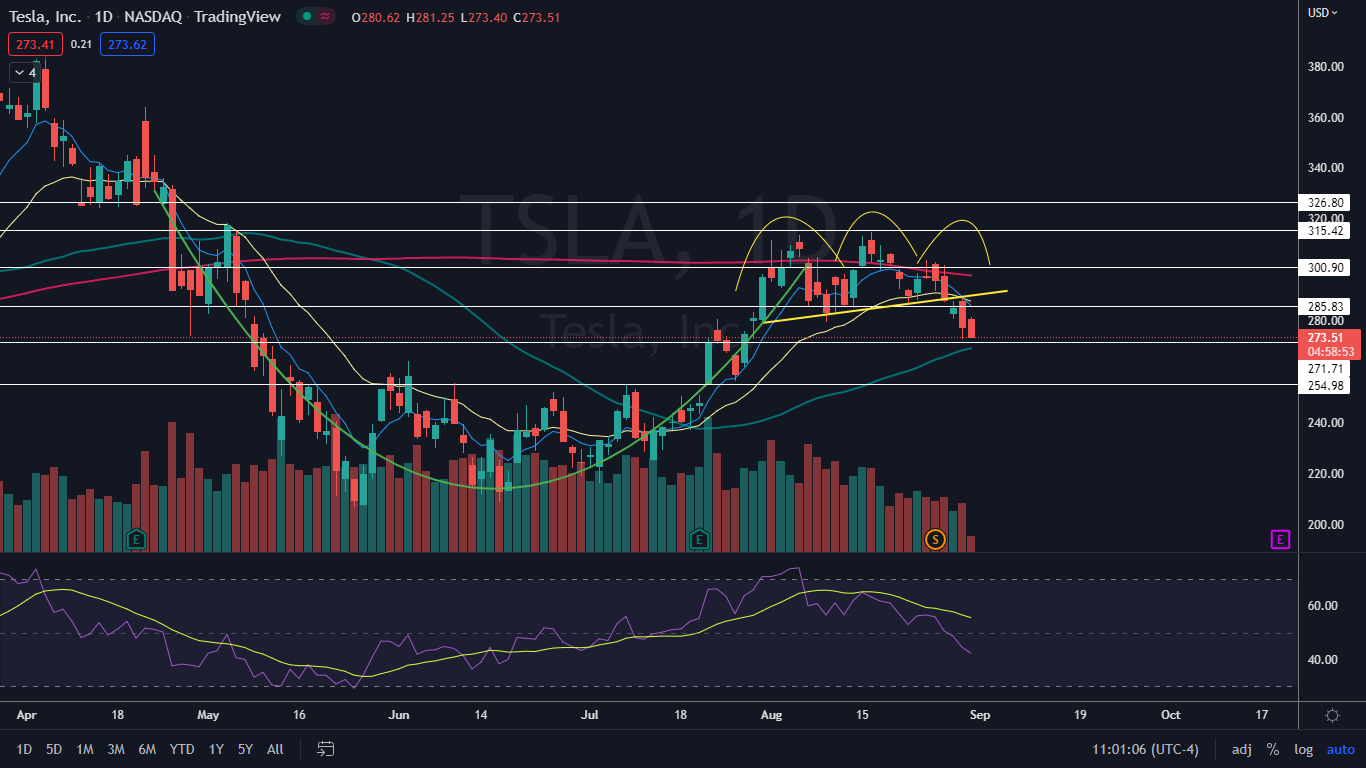Open the USD currency dropdown
This screenshot has width=1366, height=768.
1323,13
